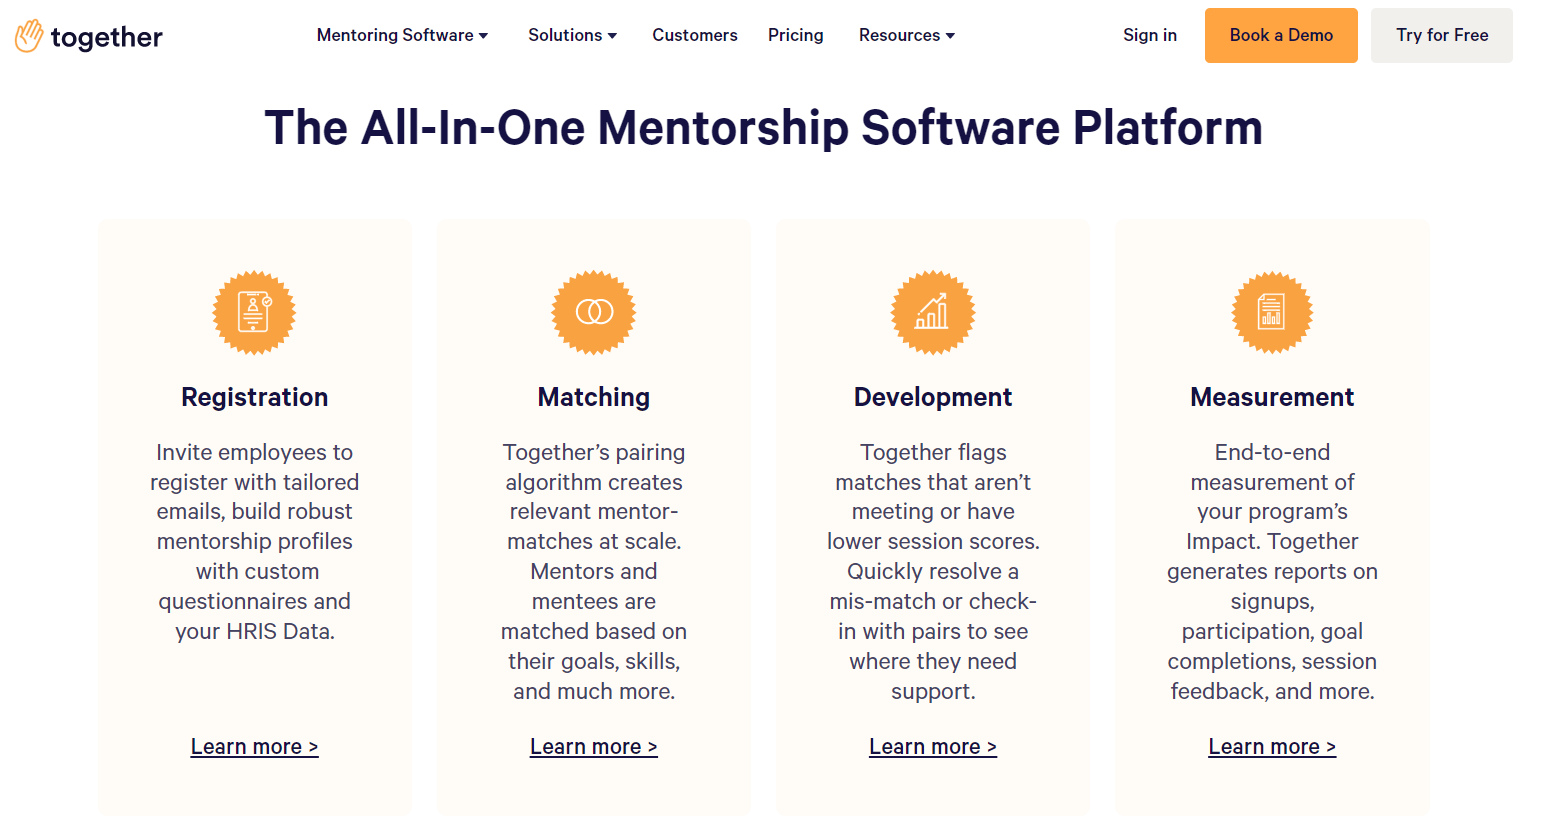The height and width of the screenshot is (832, 1555).
Task: Click the Together hand logo icon
Action: [29, 36]
